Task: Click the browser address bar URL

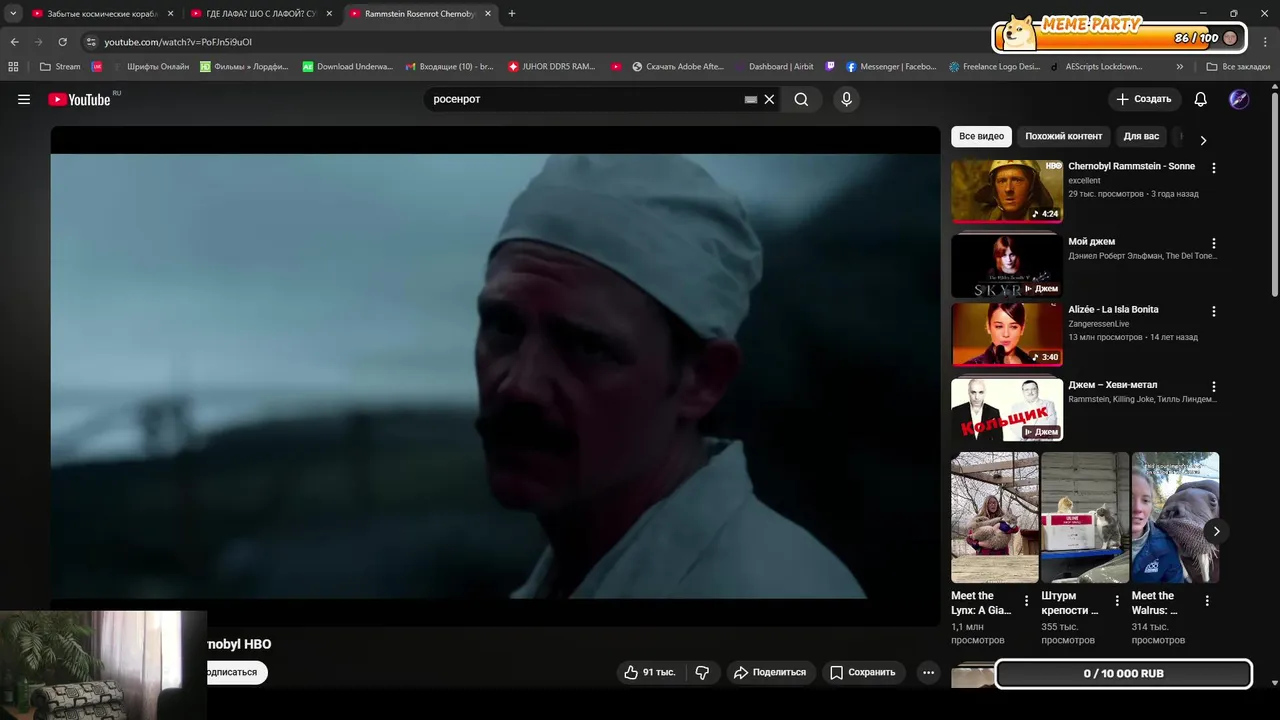Action: coord(178,42)
